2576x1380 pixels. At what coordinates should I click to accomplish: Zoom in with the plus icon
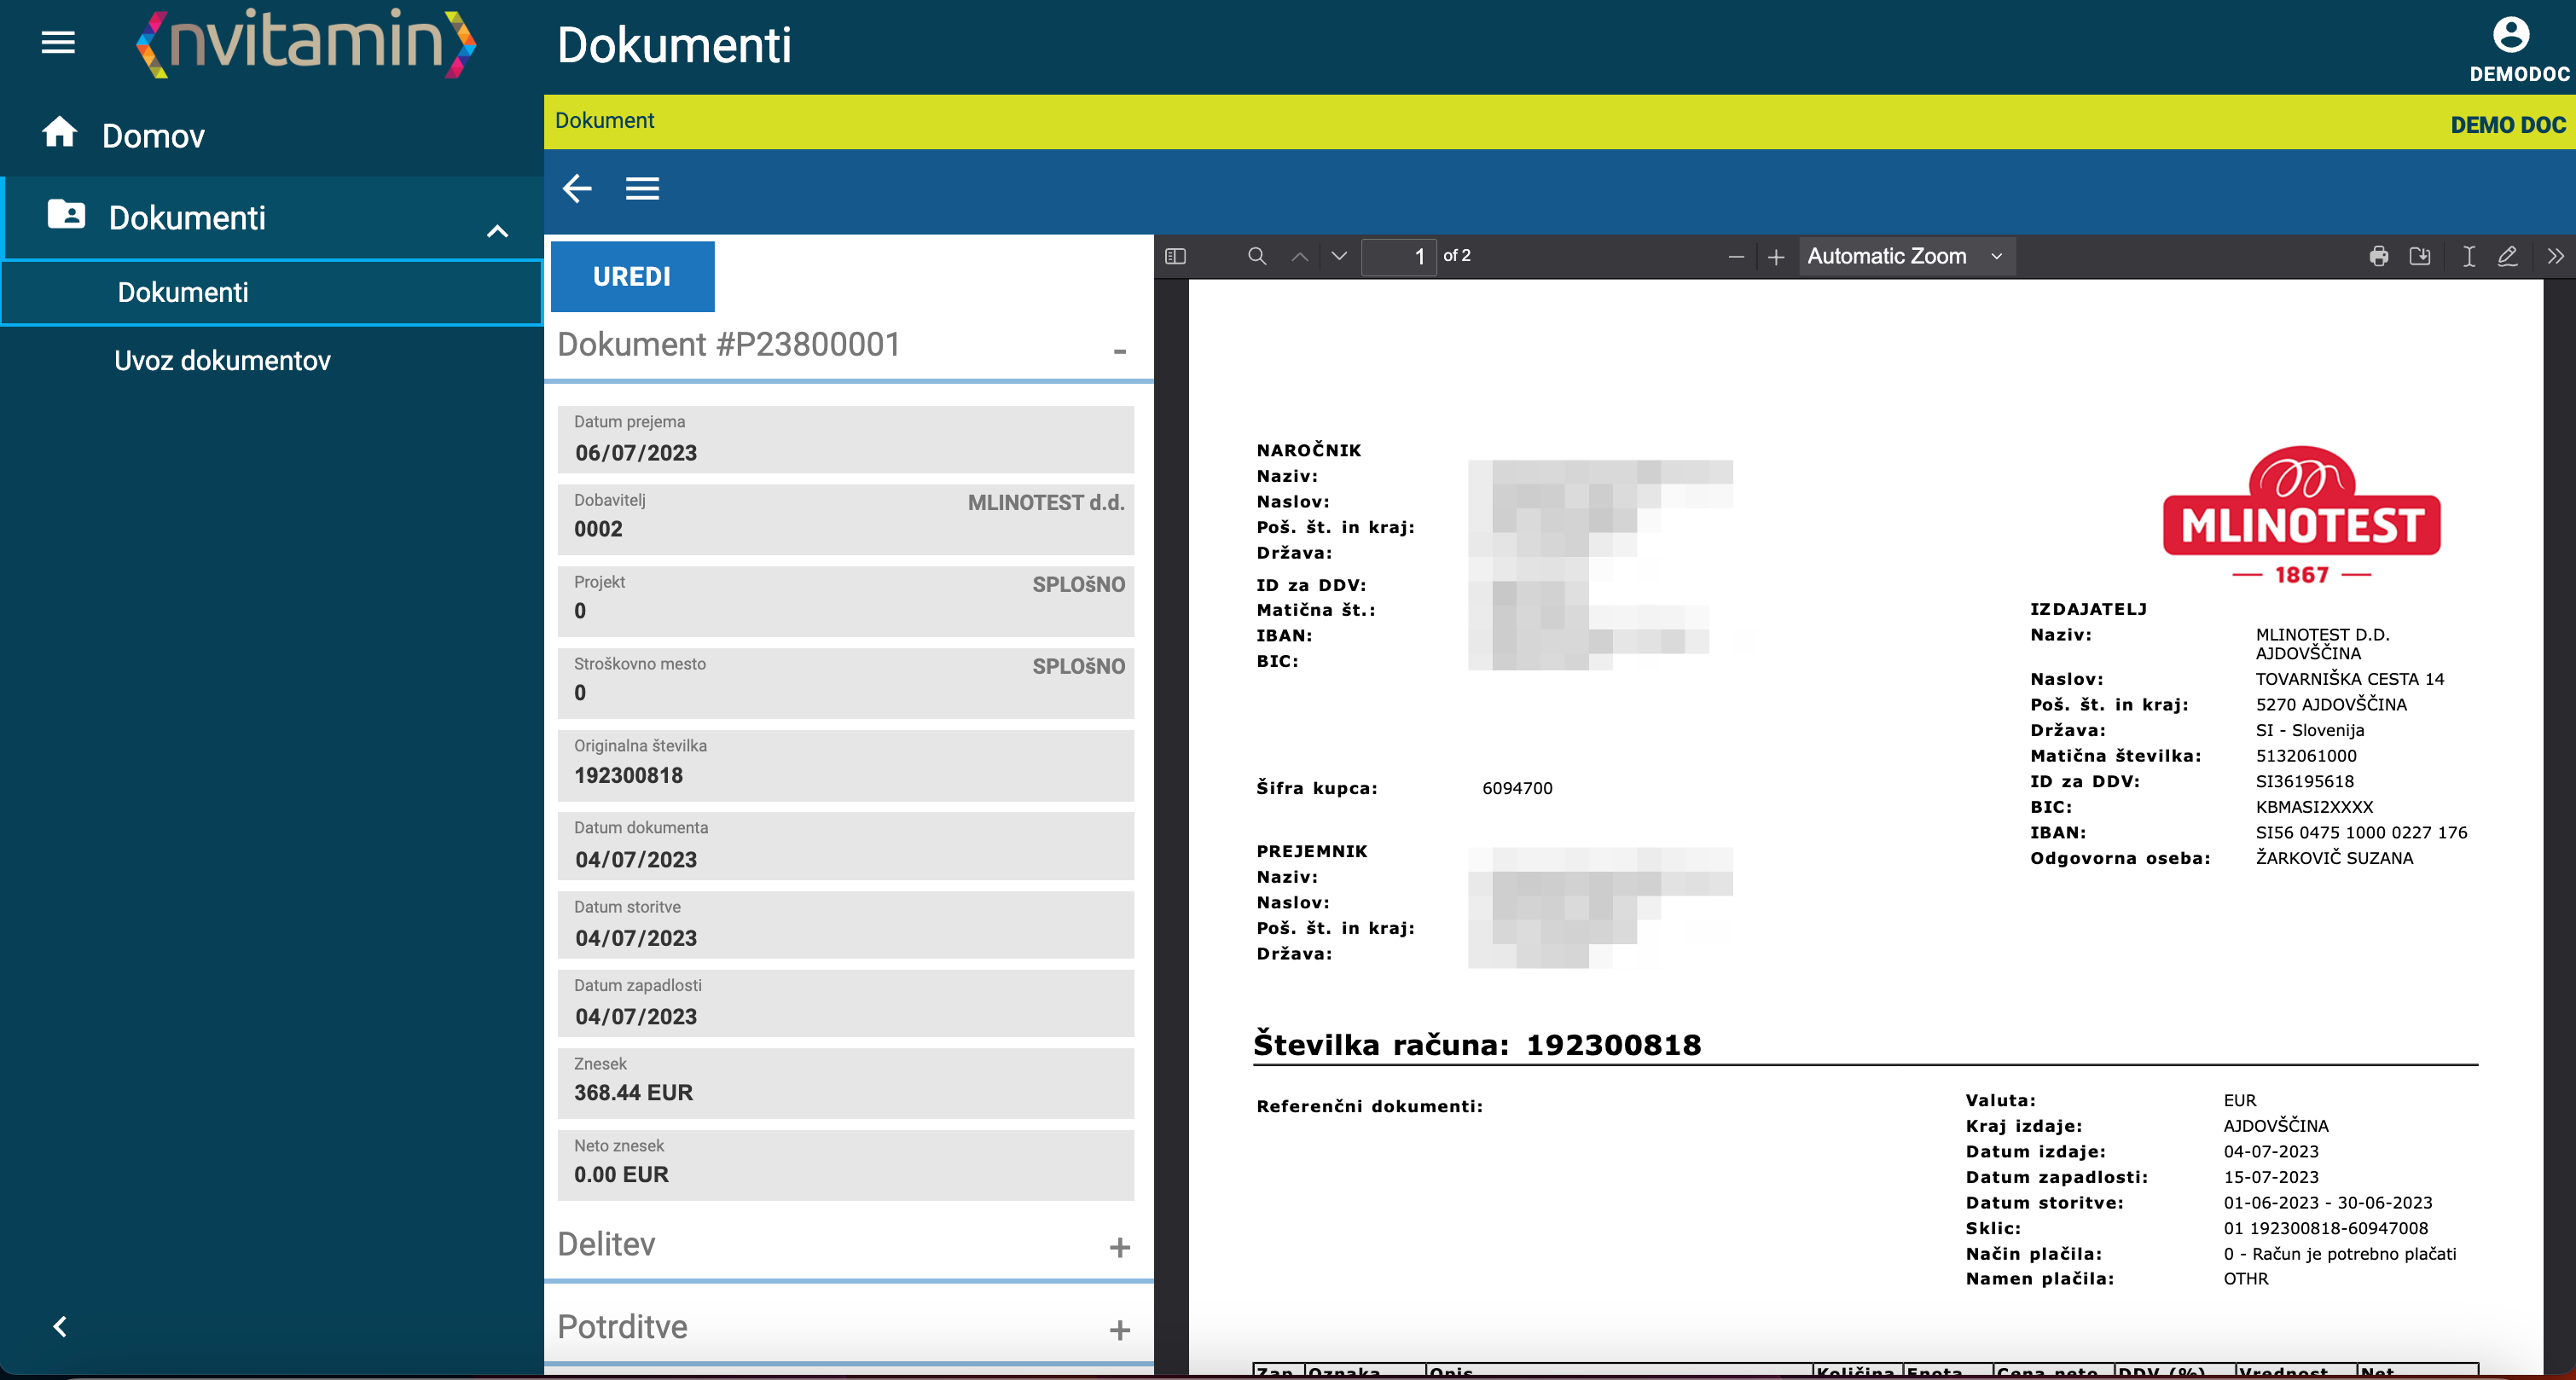coord(1776,257)
